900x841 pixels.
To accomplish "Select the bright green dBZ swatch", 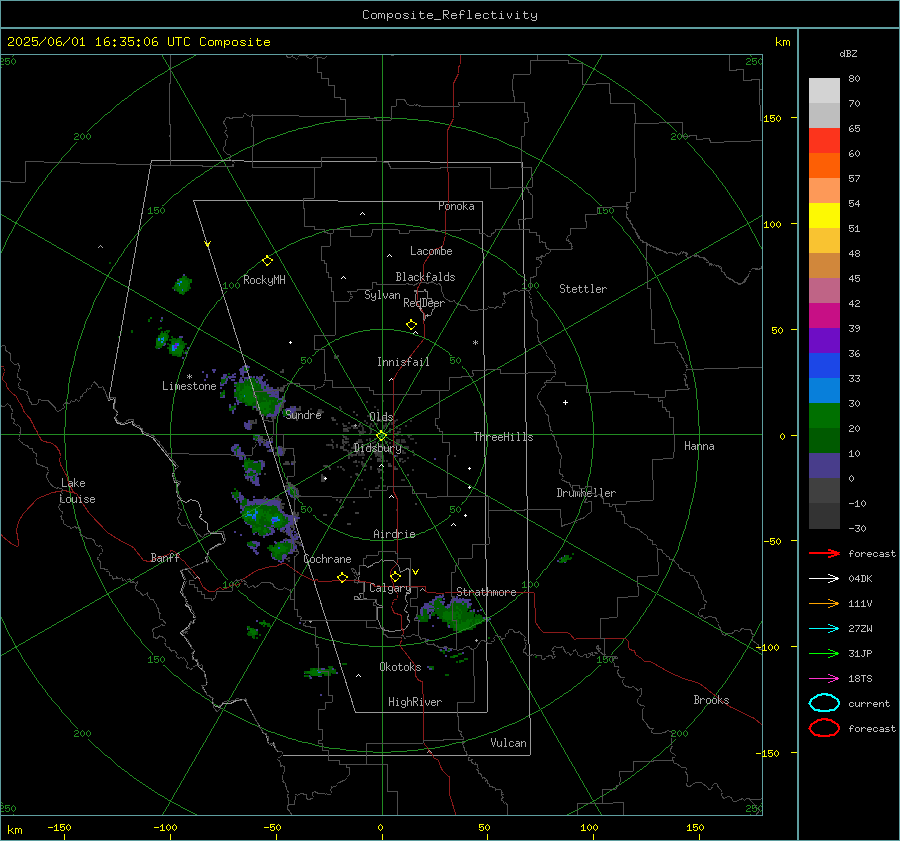I will point(824,416).
